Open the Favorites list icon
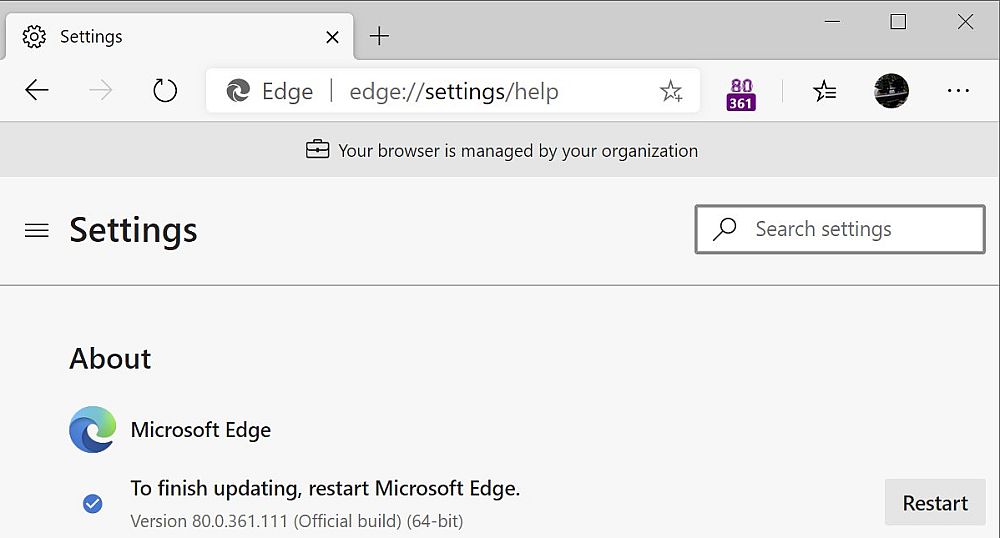 click(x=825, y=92)
